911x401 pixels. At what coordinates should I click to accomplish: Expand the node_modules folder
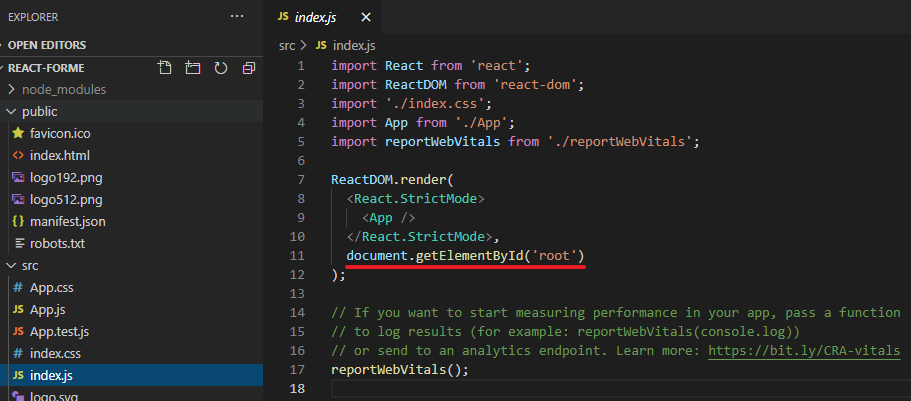click(131, 90)
